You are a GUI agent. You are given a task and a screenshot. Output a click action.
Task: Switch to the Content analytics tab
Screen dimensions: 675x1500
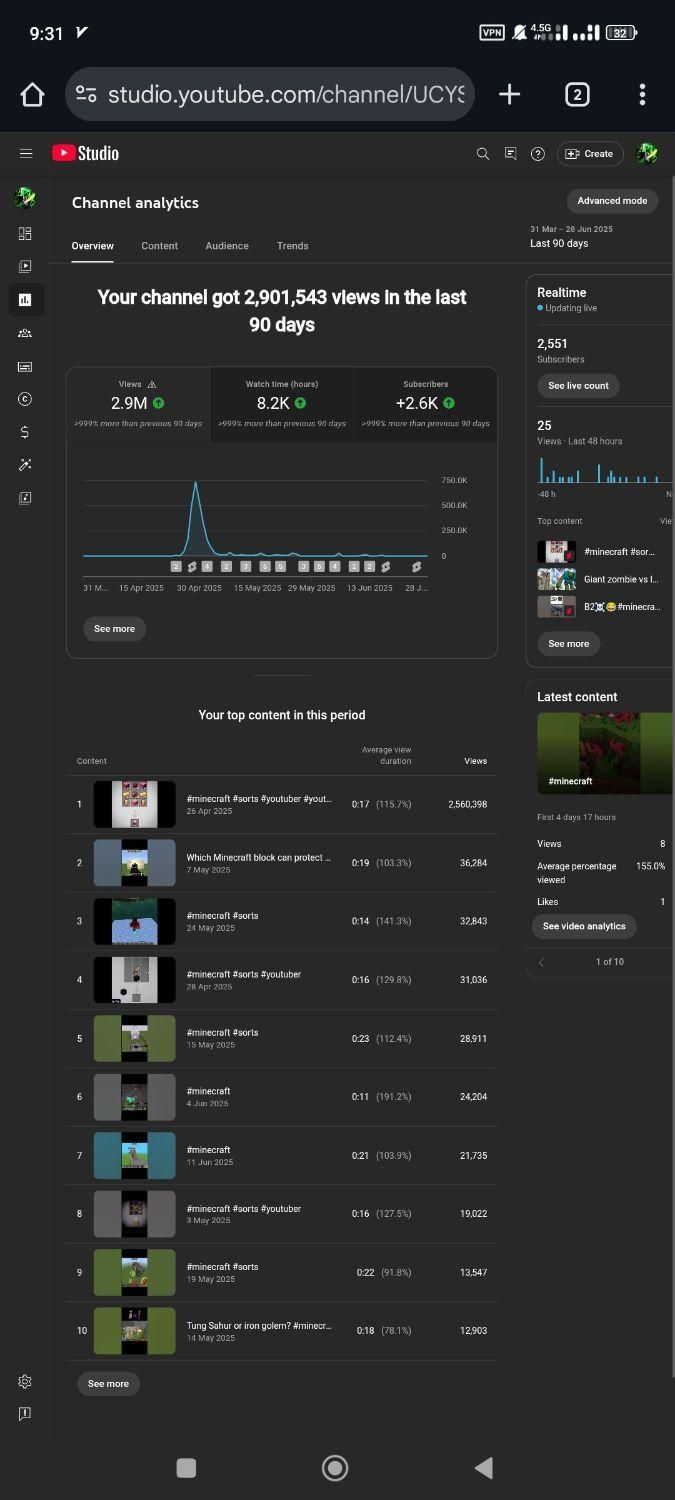[x=159, y=246]
